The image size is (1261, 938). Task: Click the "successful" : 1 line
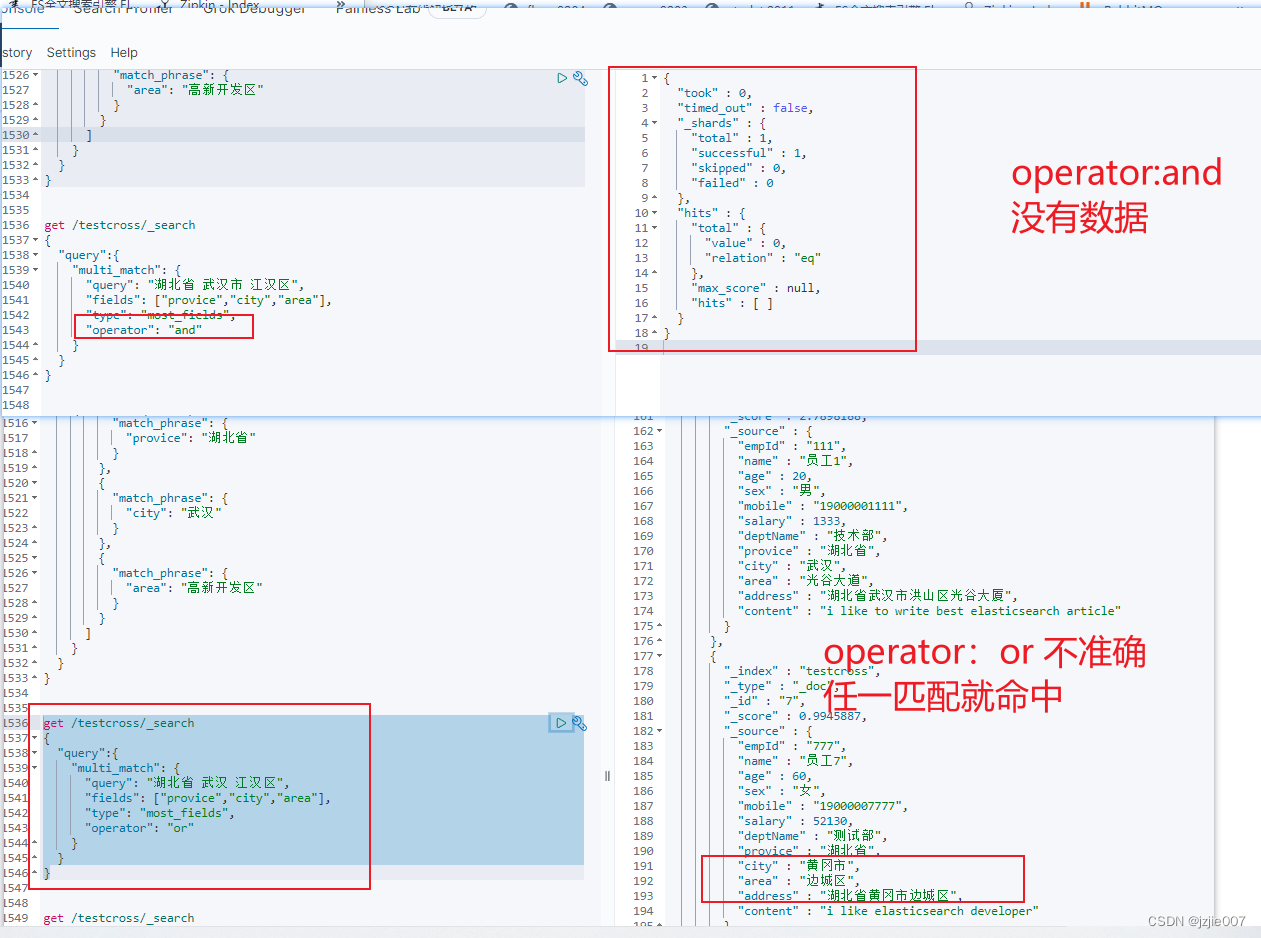[x=749, y=153]
